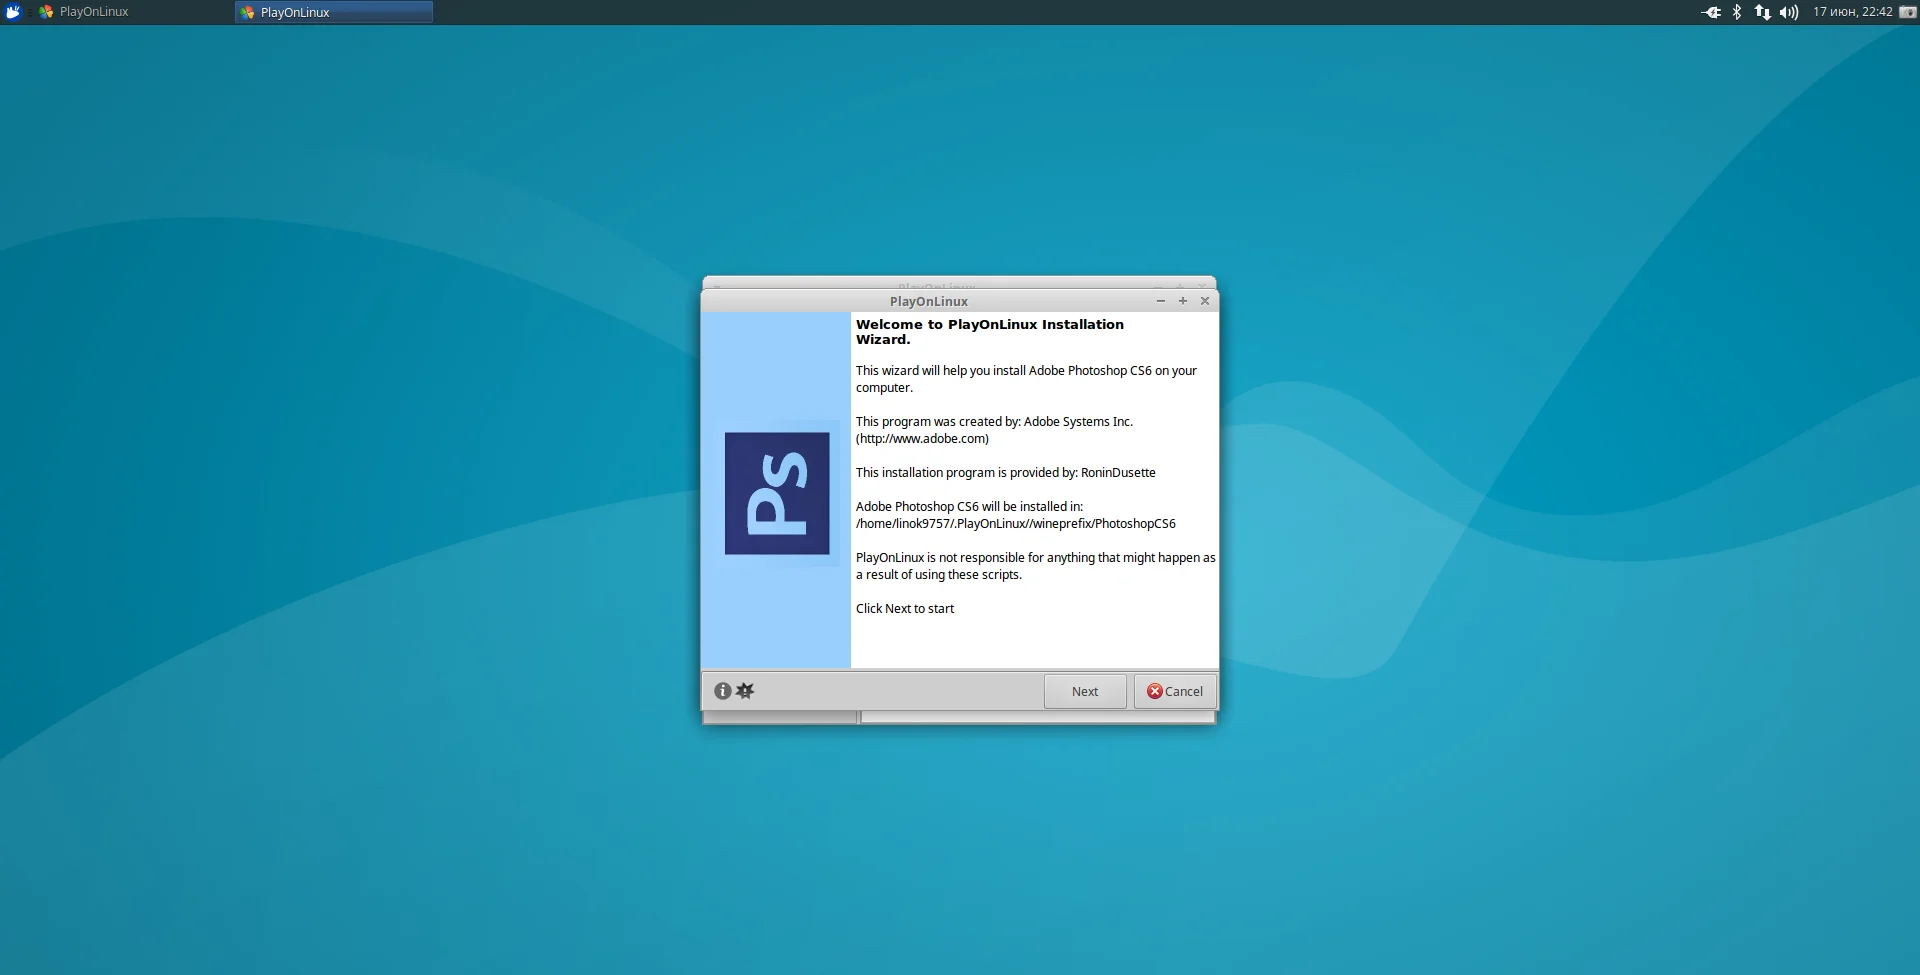Screen dimensions: 1920x975
Task: Click the (http://www.adobe.com) text
Action: coord(922,439)
